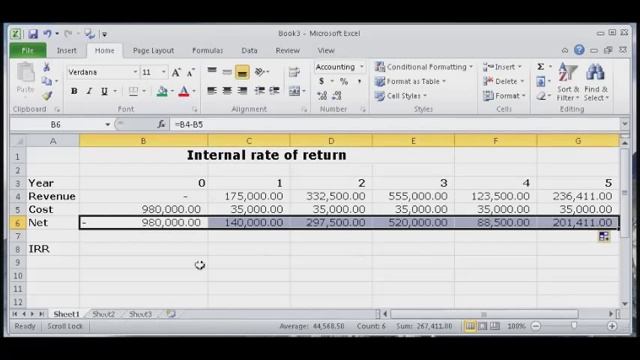This screenshot has height=360, width=640.
Task: Click the Percent Style icon
Action: click(x=344, y=81)
